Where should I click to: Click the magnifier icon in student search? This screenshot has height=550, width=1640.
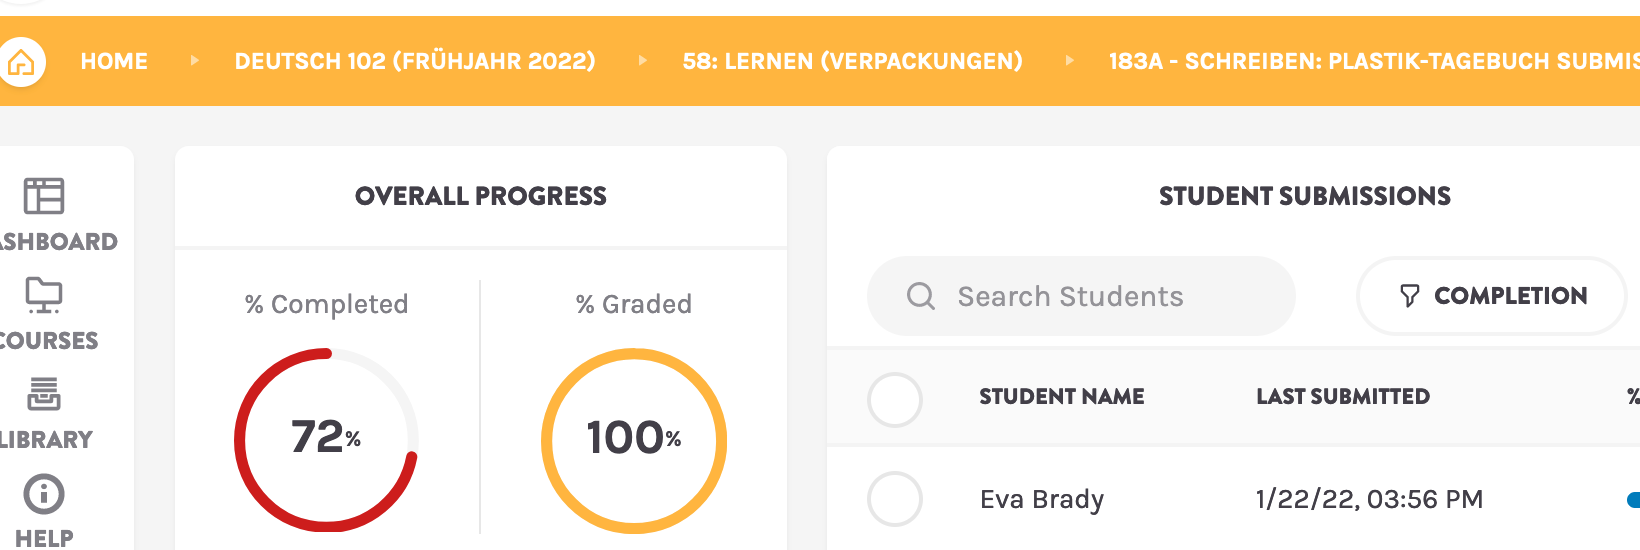920,296
